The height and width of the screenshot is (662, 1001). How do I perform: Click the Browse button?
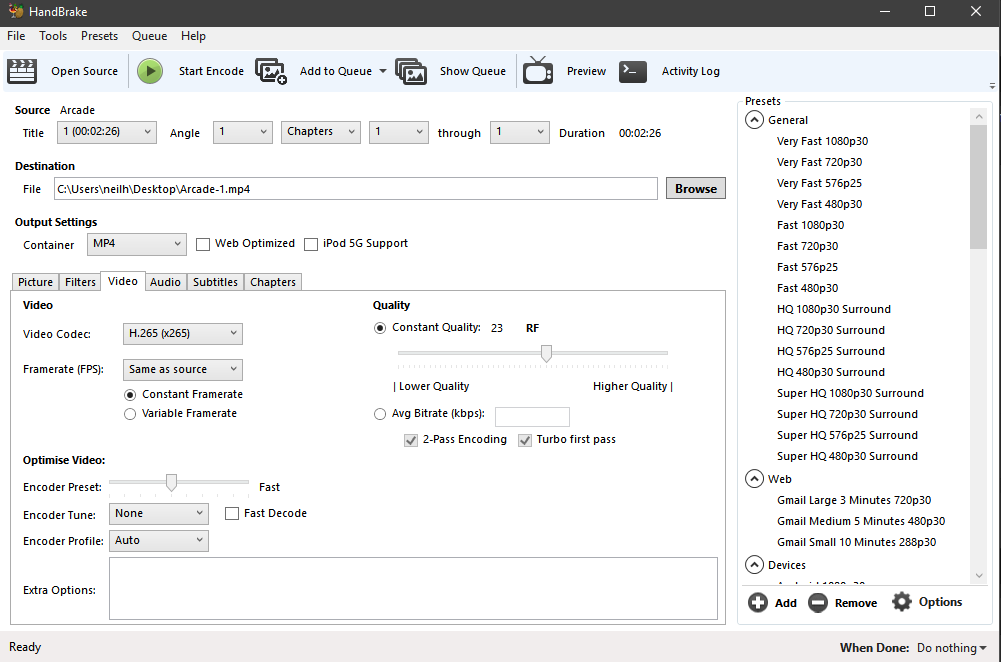(x=696, y=188)
